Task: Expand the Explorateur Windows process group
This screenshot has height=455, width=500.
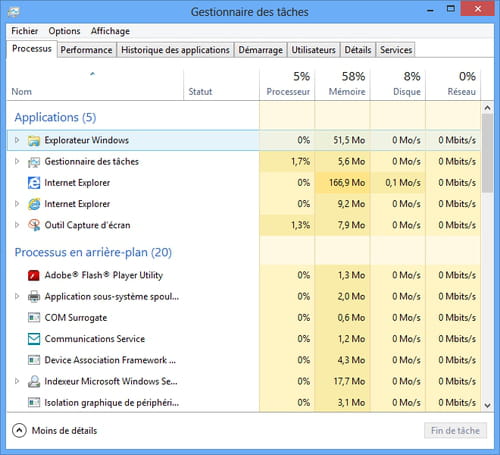Action: (x=17, y=140)
